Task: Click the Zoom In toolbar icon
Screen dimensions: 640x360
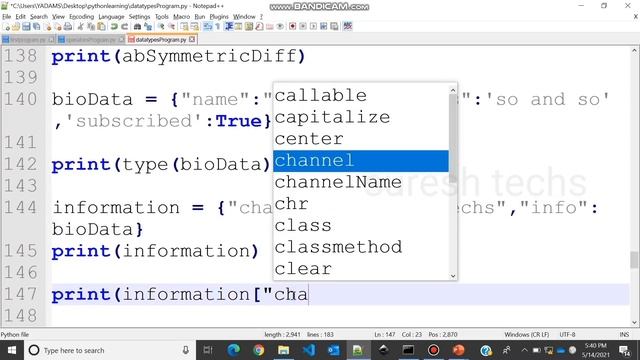Action: coord(162,27)
